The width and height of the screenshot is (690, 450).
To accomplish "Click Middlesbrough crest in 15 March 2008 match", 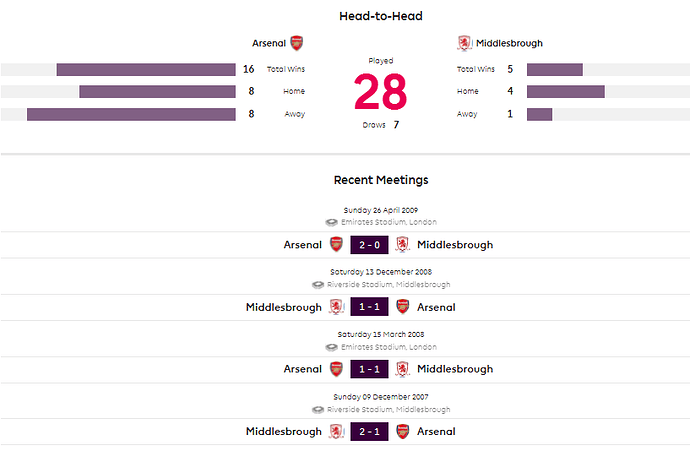I will click(402, 369).
